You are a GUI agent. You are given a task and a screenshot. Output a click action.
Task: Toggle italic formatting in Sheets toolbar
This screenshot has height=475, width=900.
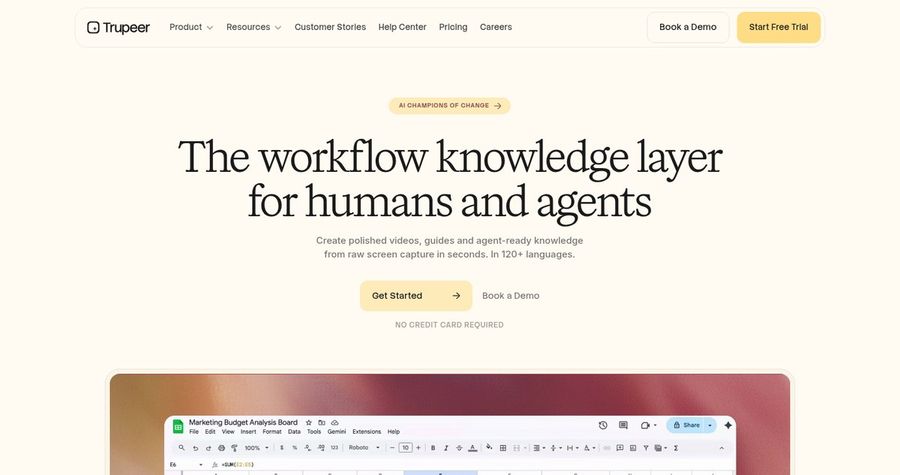tap(446, 448)
